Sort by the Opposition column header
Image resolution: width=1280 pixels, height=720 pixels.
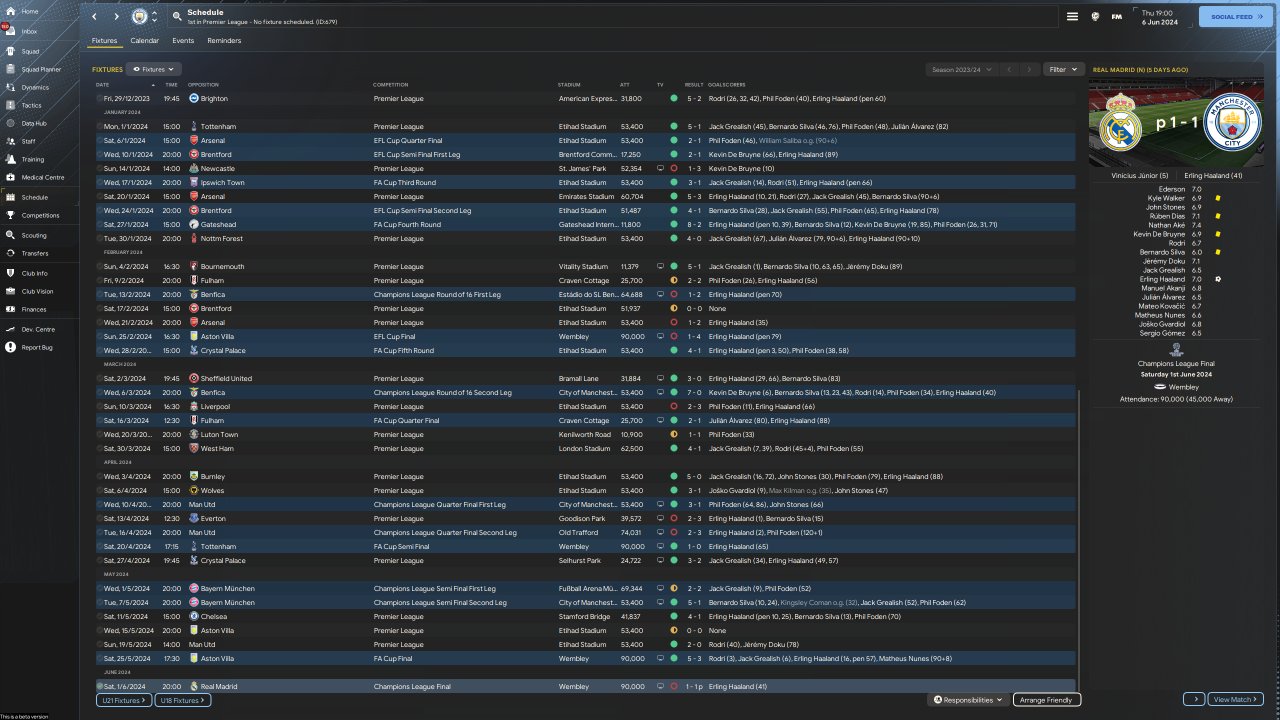click(x=203, y=85)
